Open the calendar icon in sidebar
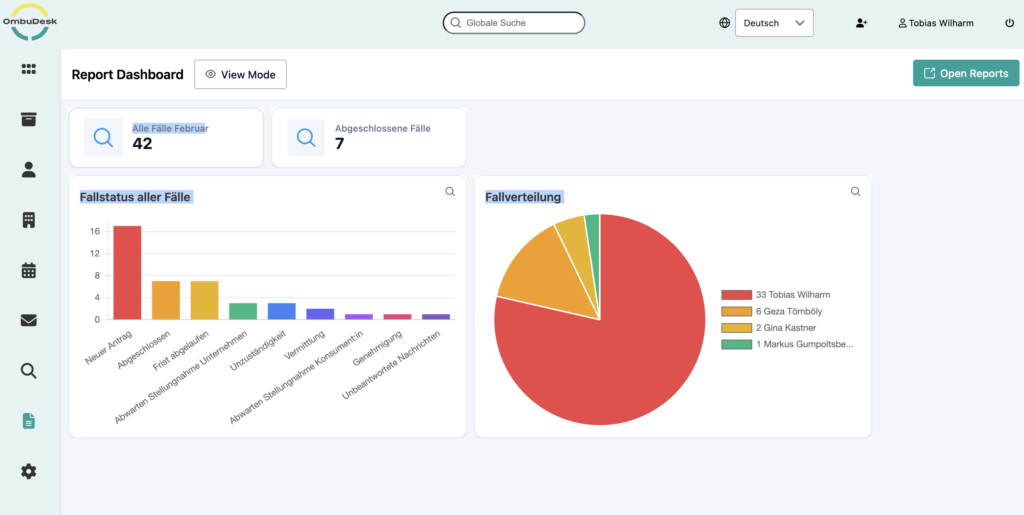This screenshot has height=515, width=1024. point(29,270)
